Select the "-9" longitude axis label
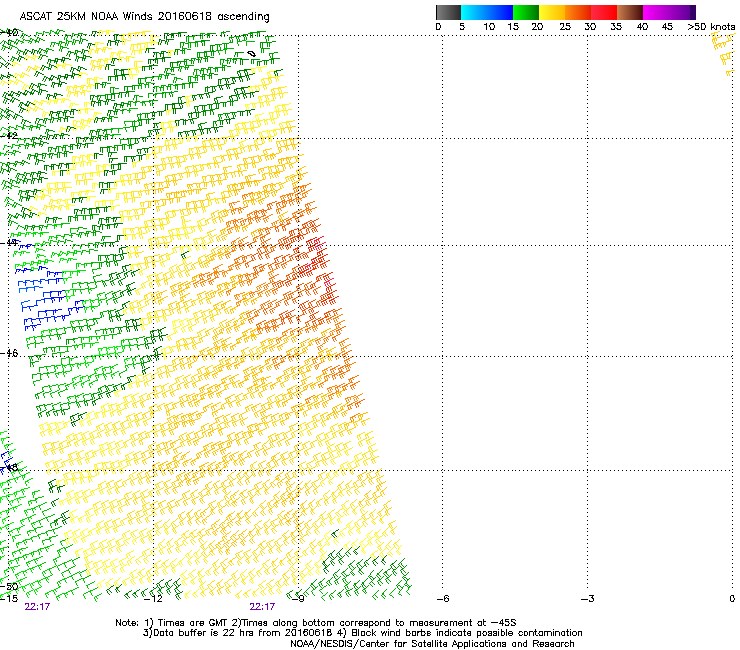Viewport: 740px width, 650px height. pos(298,599)
